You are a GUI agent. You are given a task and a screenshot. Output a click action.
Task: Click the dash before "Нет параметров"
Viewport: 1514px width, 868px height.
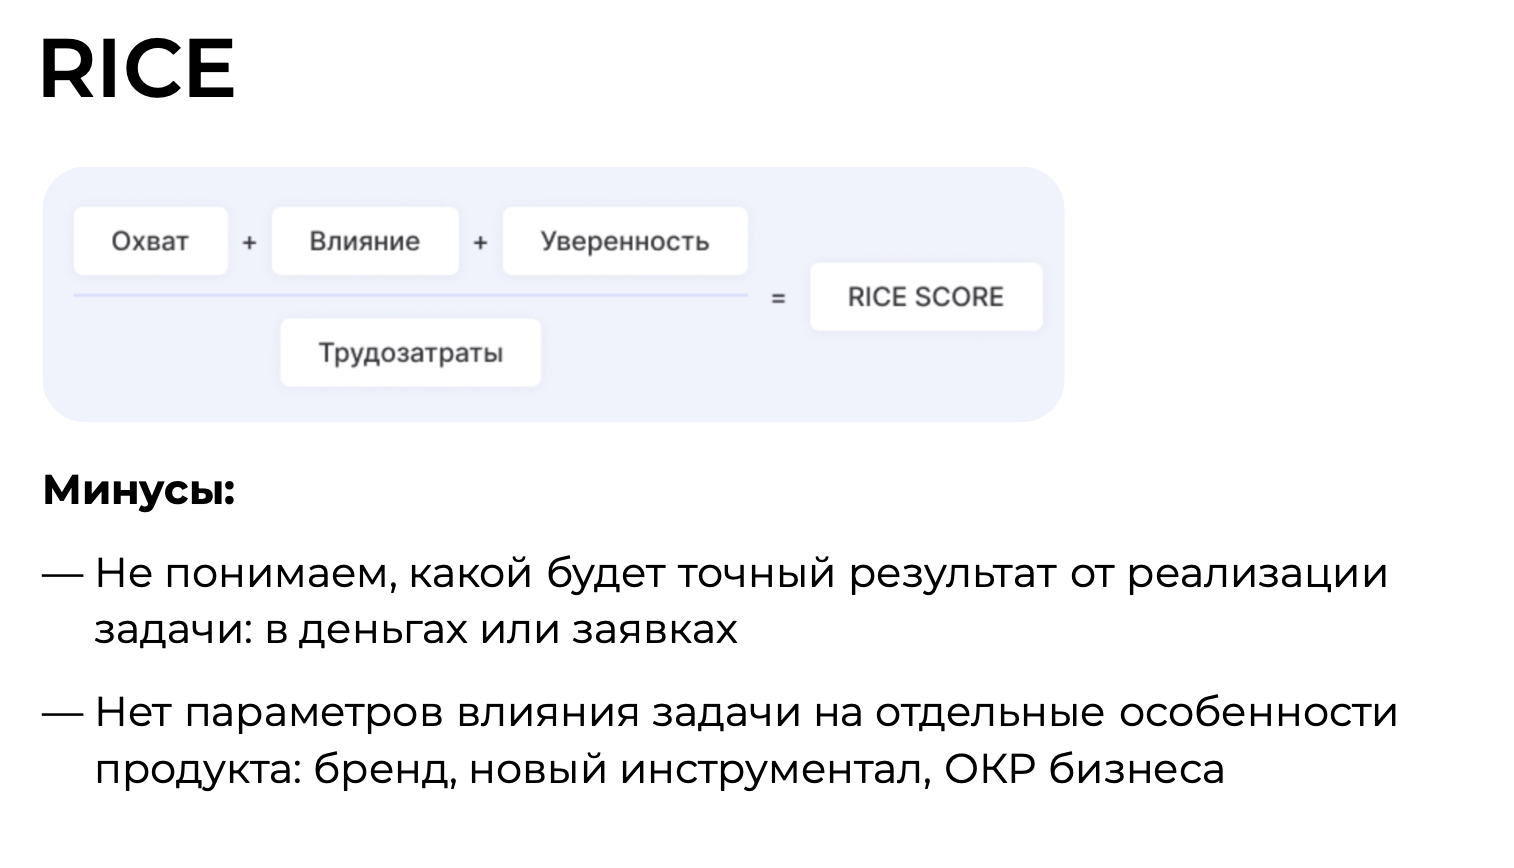(x=62, y=714)
